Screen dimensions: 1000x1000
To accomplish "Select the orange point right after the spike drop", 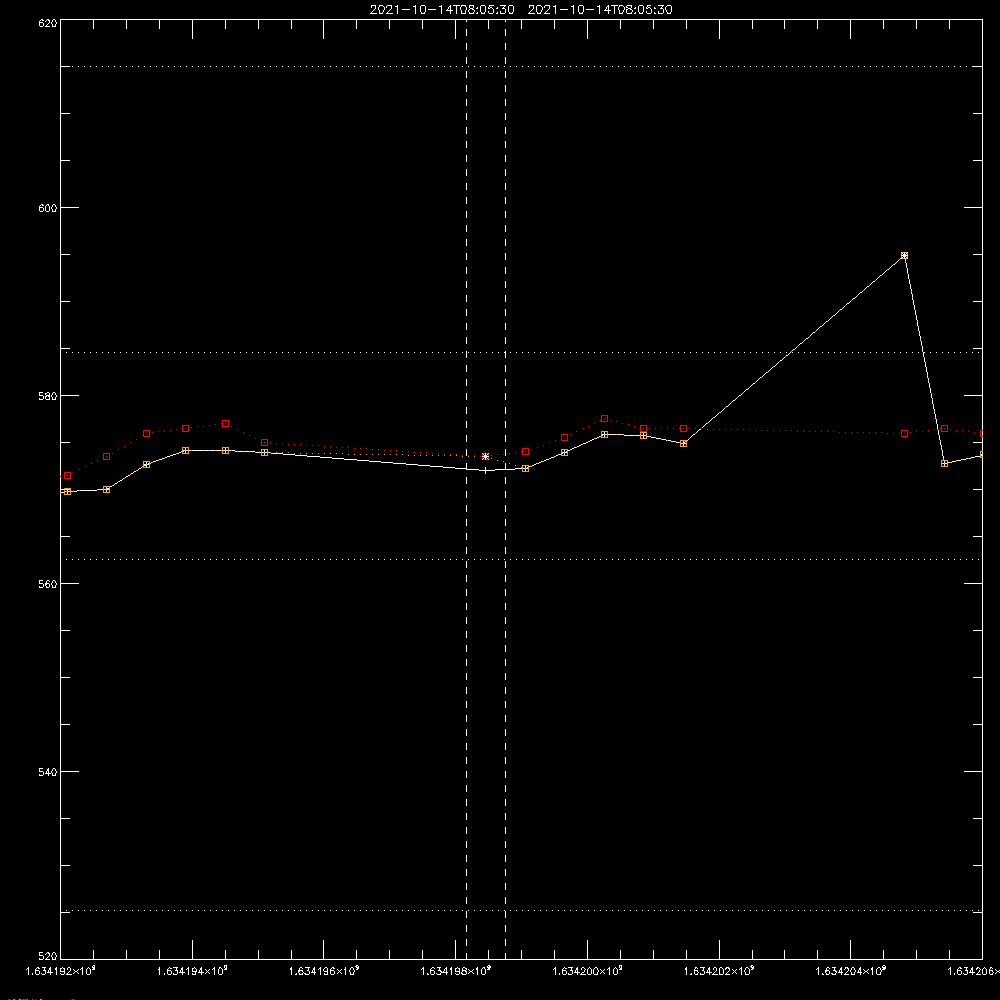I will click(x=945, y=464).
